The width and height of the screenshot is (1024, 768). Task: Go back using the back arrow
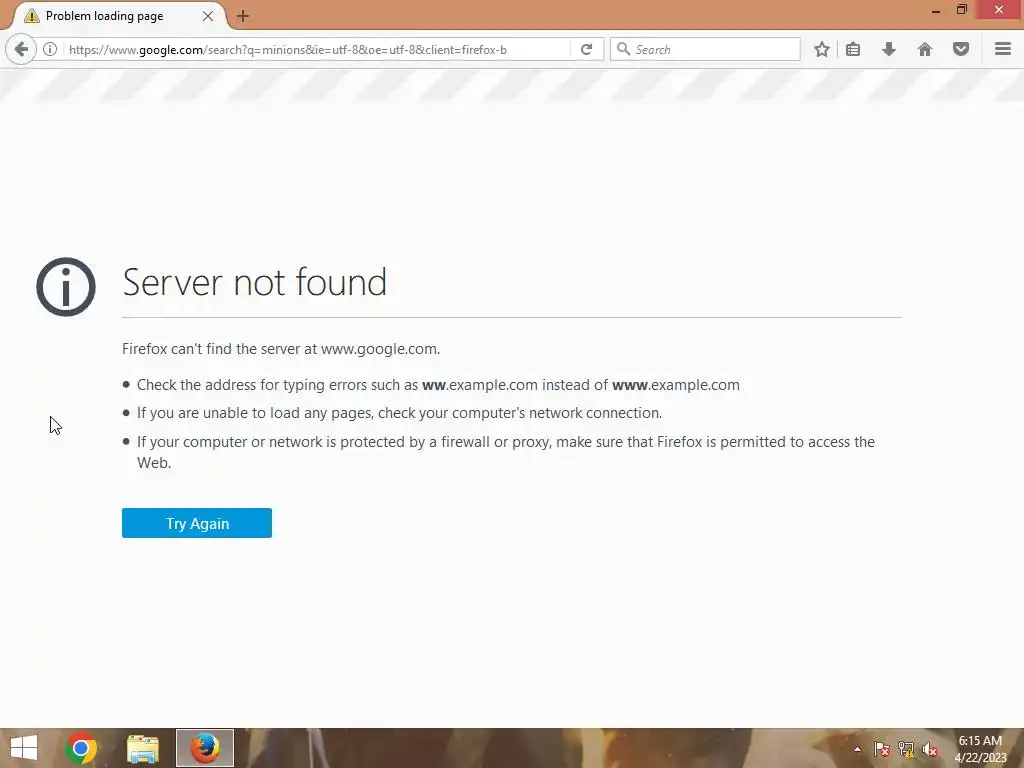point(21,50)
